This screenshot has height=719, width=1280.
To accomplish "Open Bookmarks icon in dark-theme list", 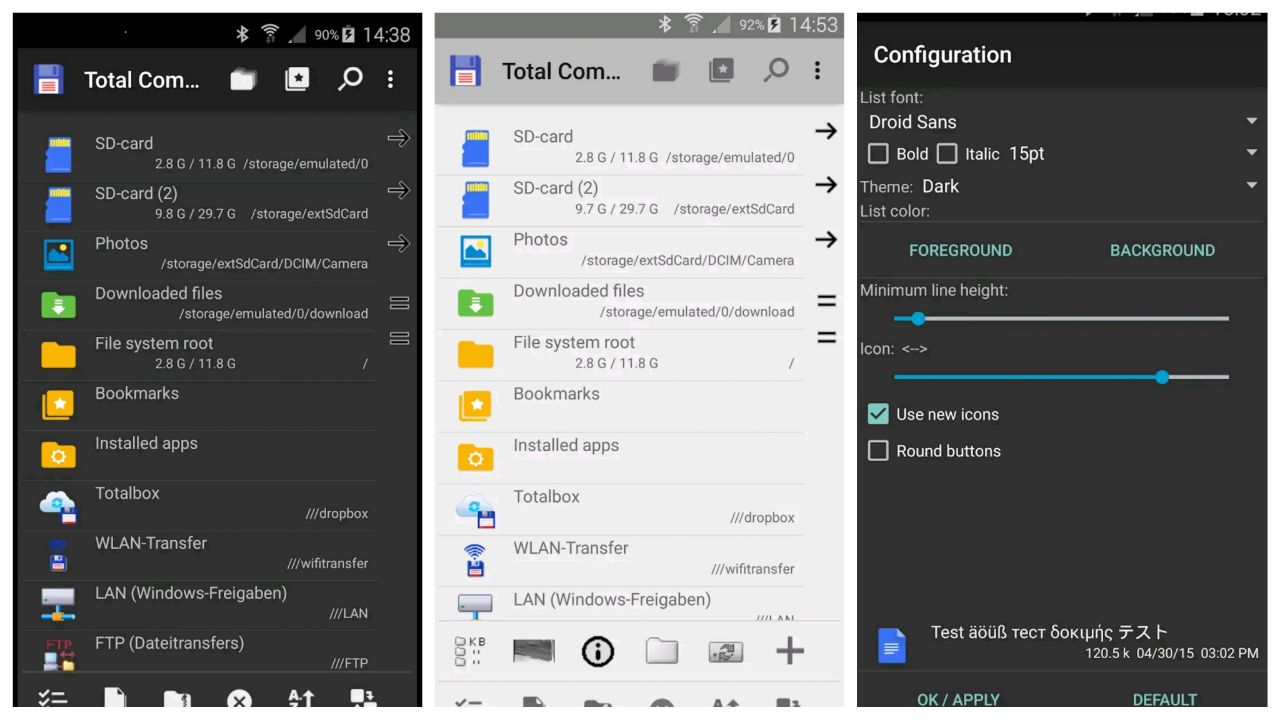I will [59, 405].
